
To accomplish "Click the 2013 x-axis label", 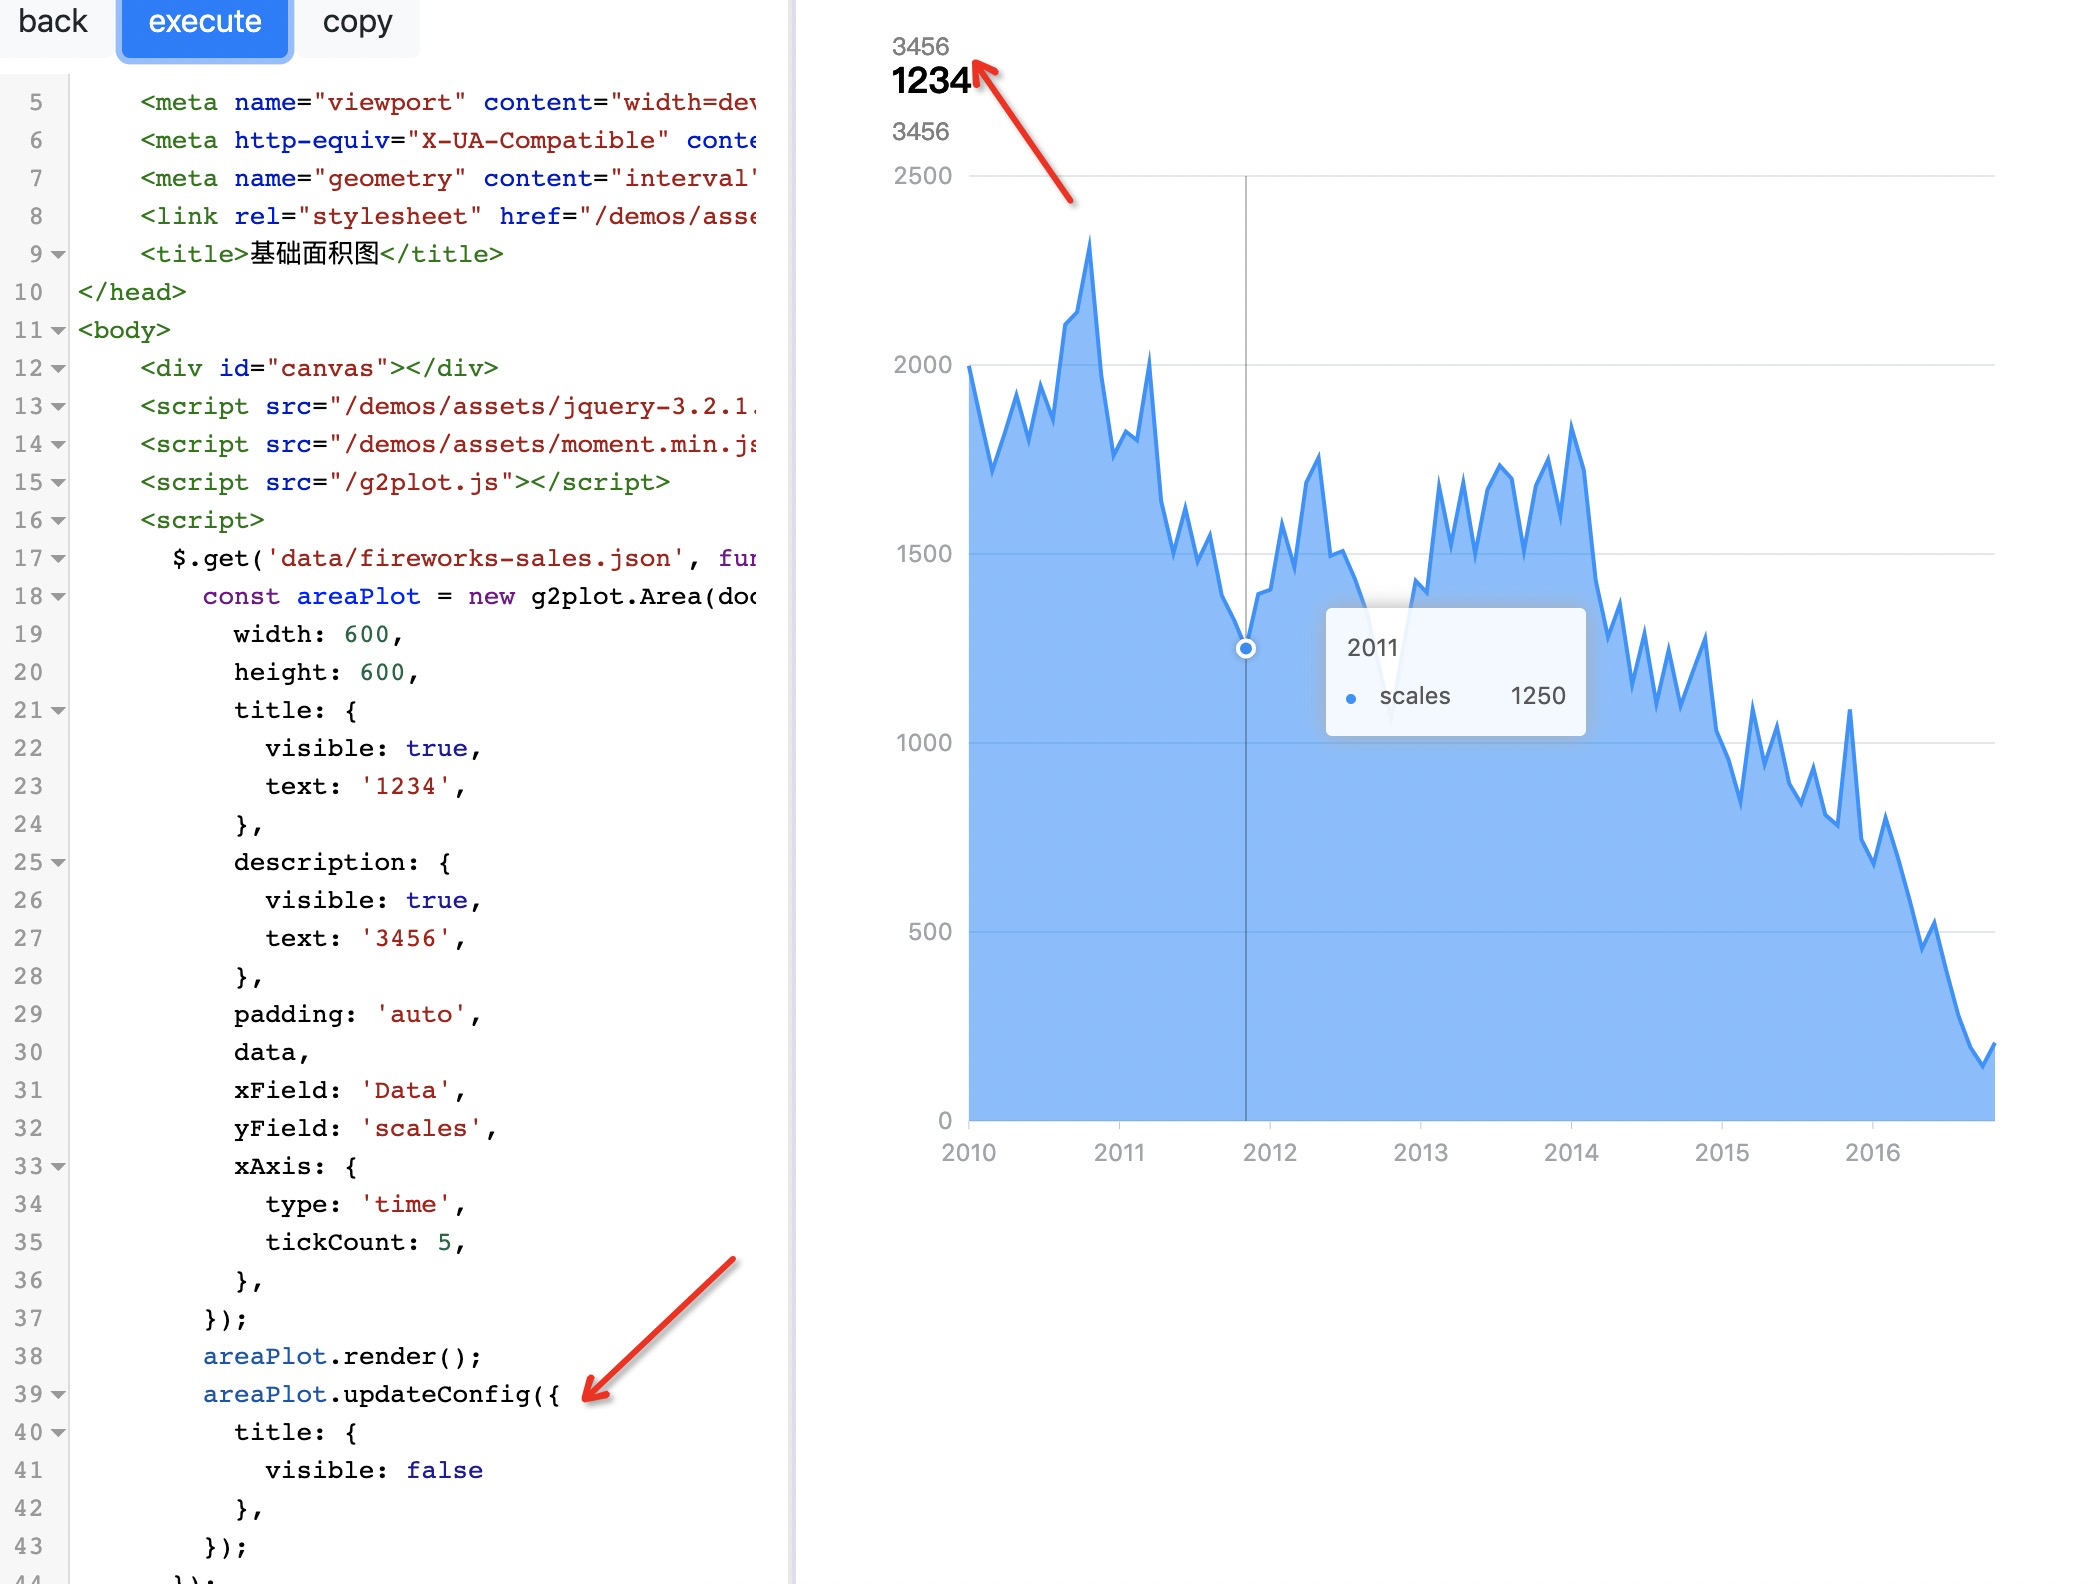I will pyautogui.click(x=1421, y=1152).
